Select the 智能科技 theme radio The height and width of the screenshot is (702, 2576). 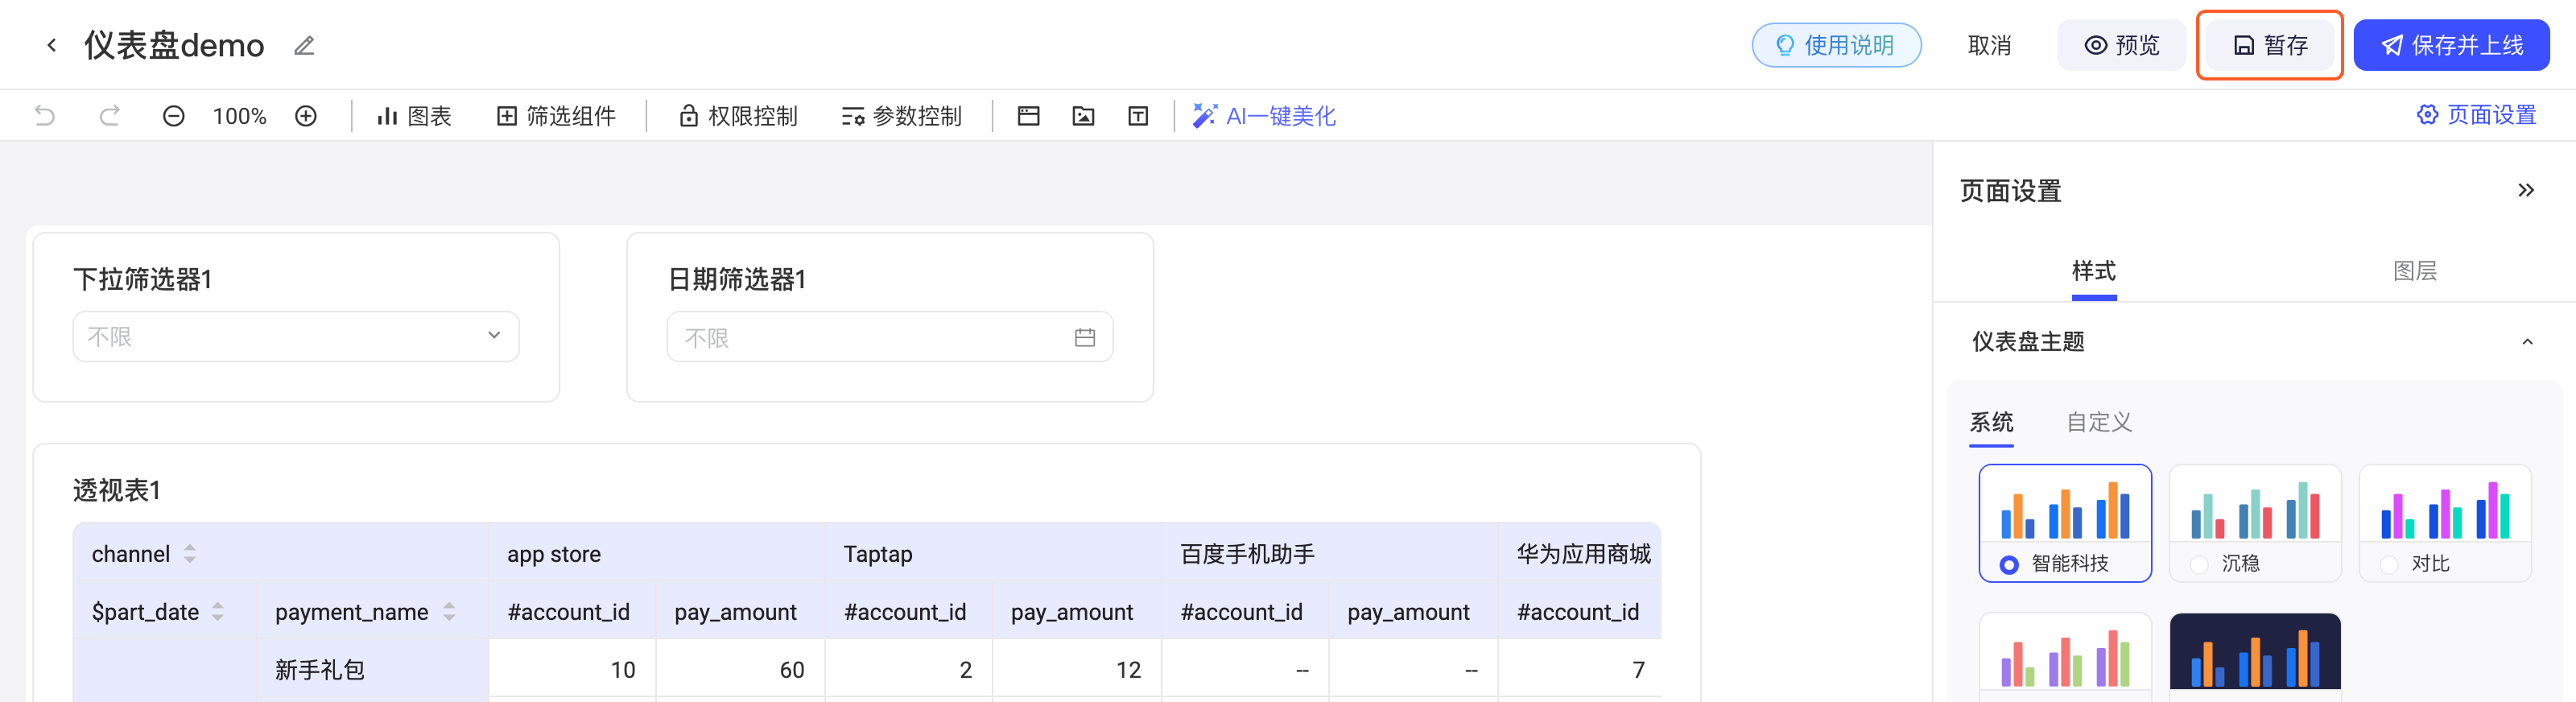2009,565
